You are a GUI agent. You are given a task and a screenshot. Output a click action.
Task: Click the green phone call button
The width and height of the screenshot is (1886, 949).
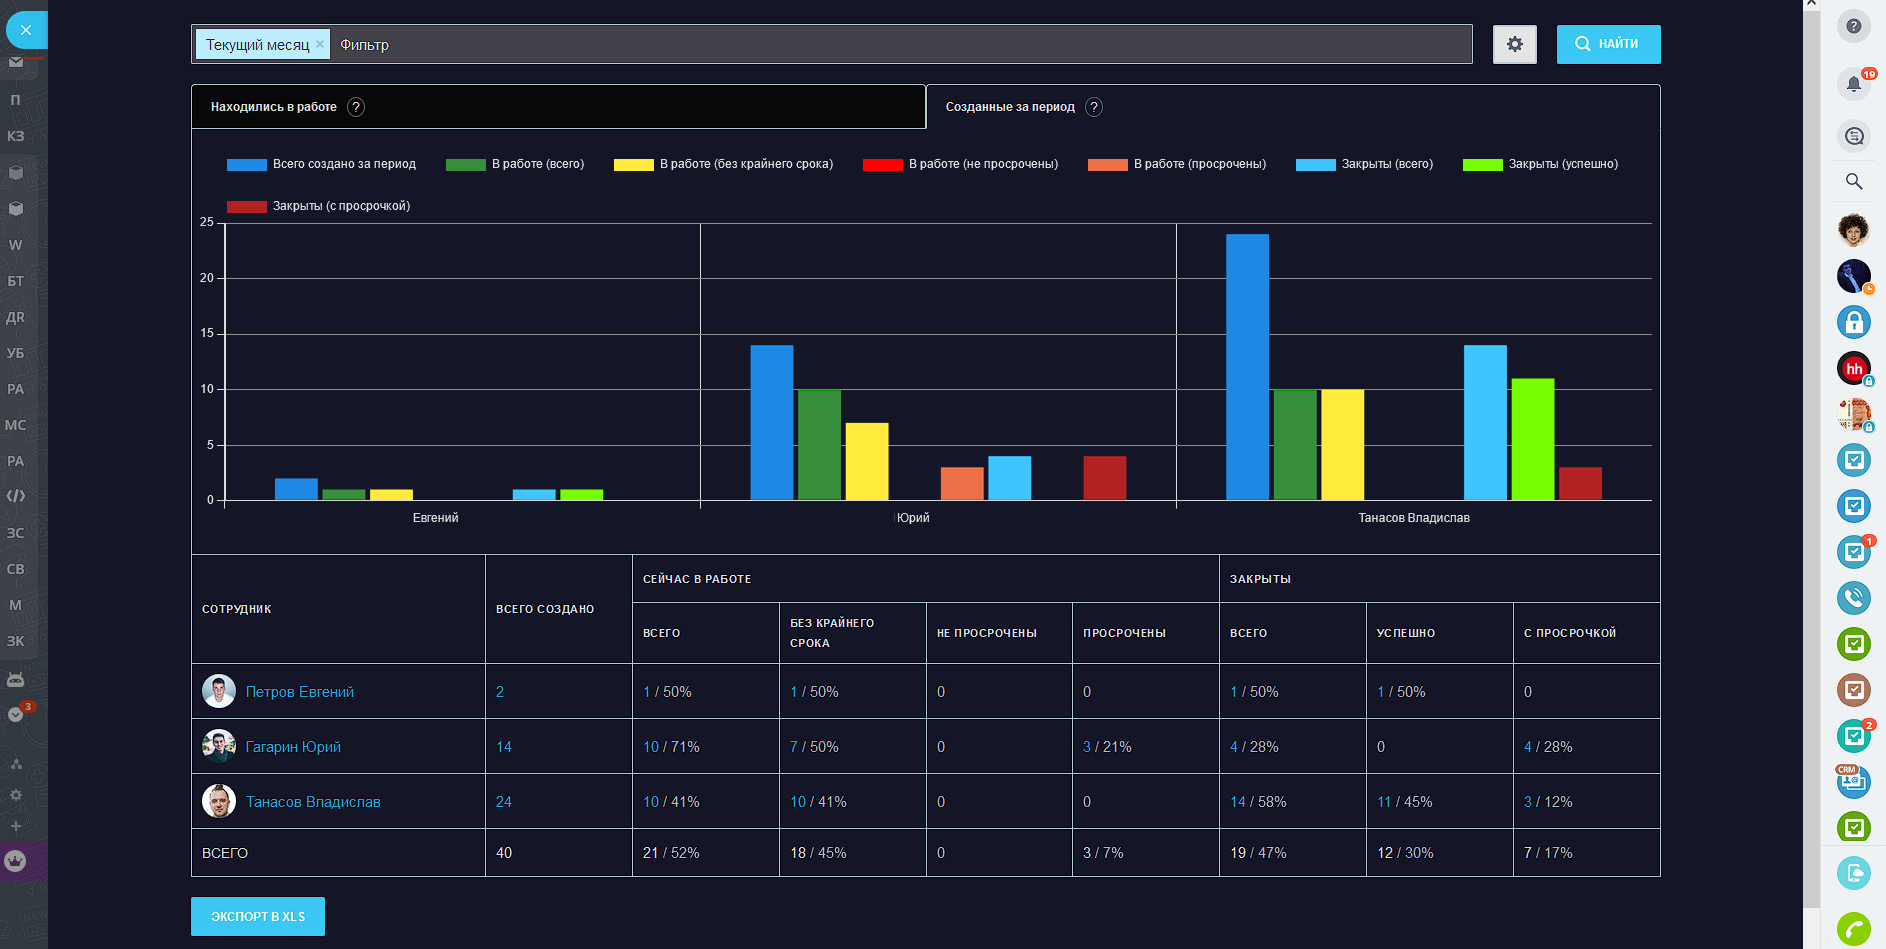pyautogui.click(x=1853, y=929)
